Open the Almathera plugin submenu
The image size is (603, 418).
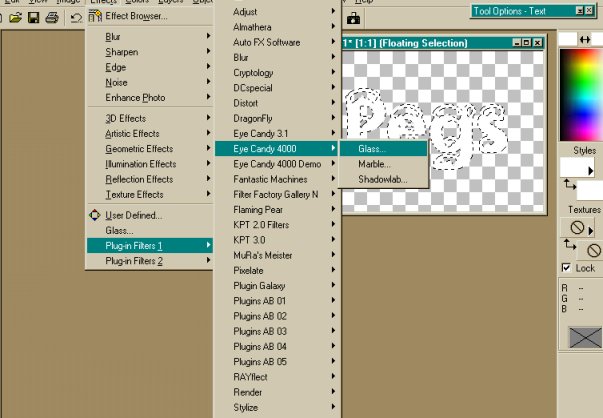(x=277, y=27)
